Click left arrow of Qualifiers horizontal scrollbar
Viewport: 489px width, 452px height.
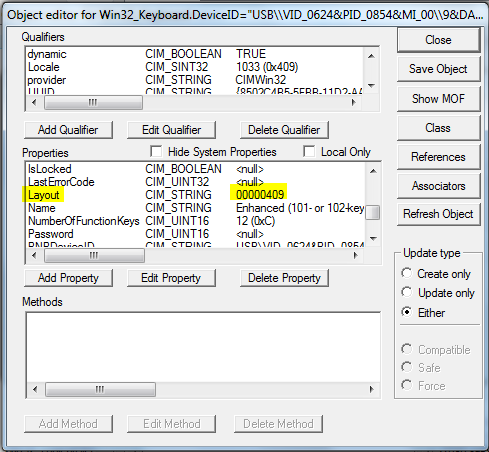pyautogui.click(x=34, y=102)
